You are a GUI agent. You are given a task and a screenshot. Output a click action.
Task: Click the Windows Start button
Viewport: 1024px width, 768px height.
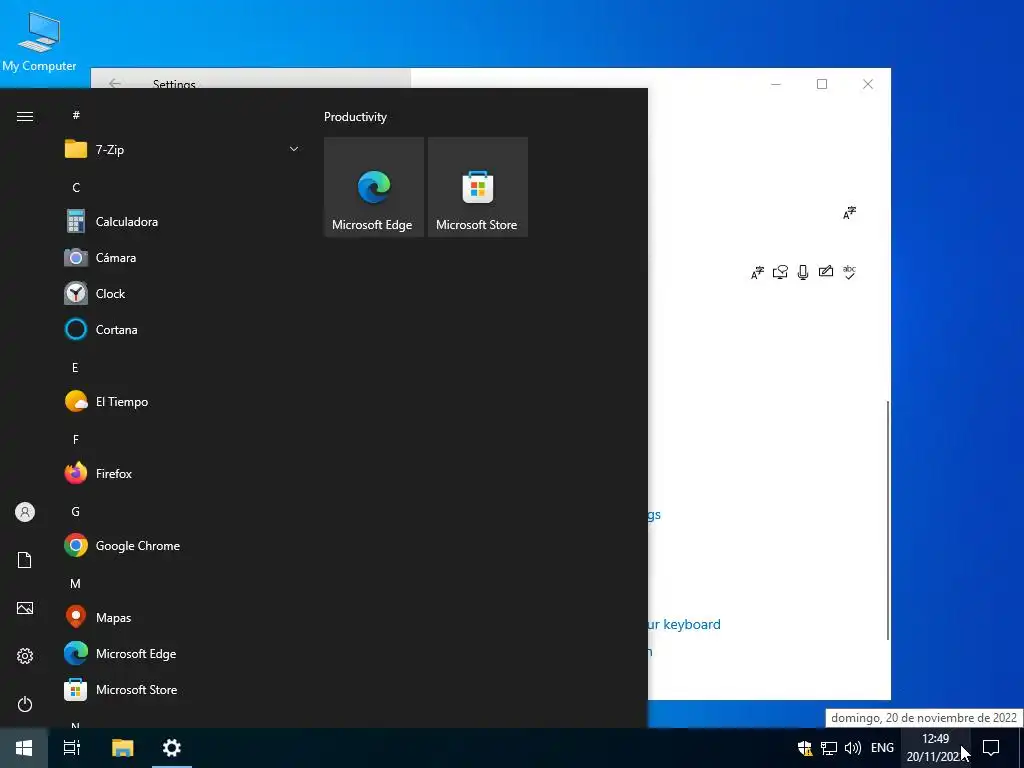tap(24, 748)
